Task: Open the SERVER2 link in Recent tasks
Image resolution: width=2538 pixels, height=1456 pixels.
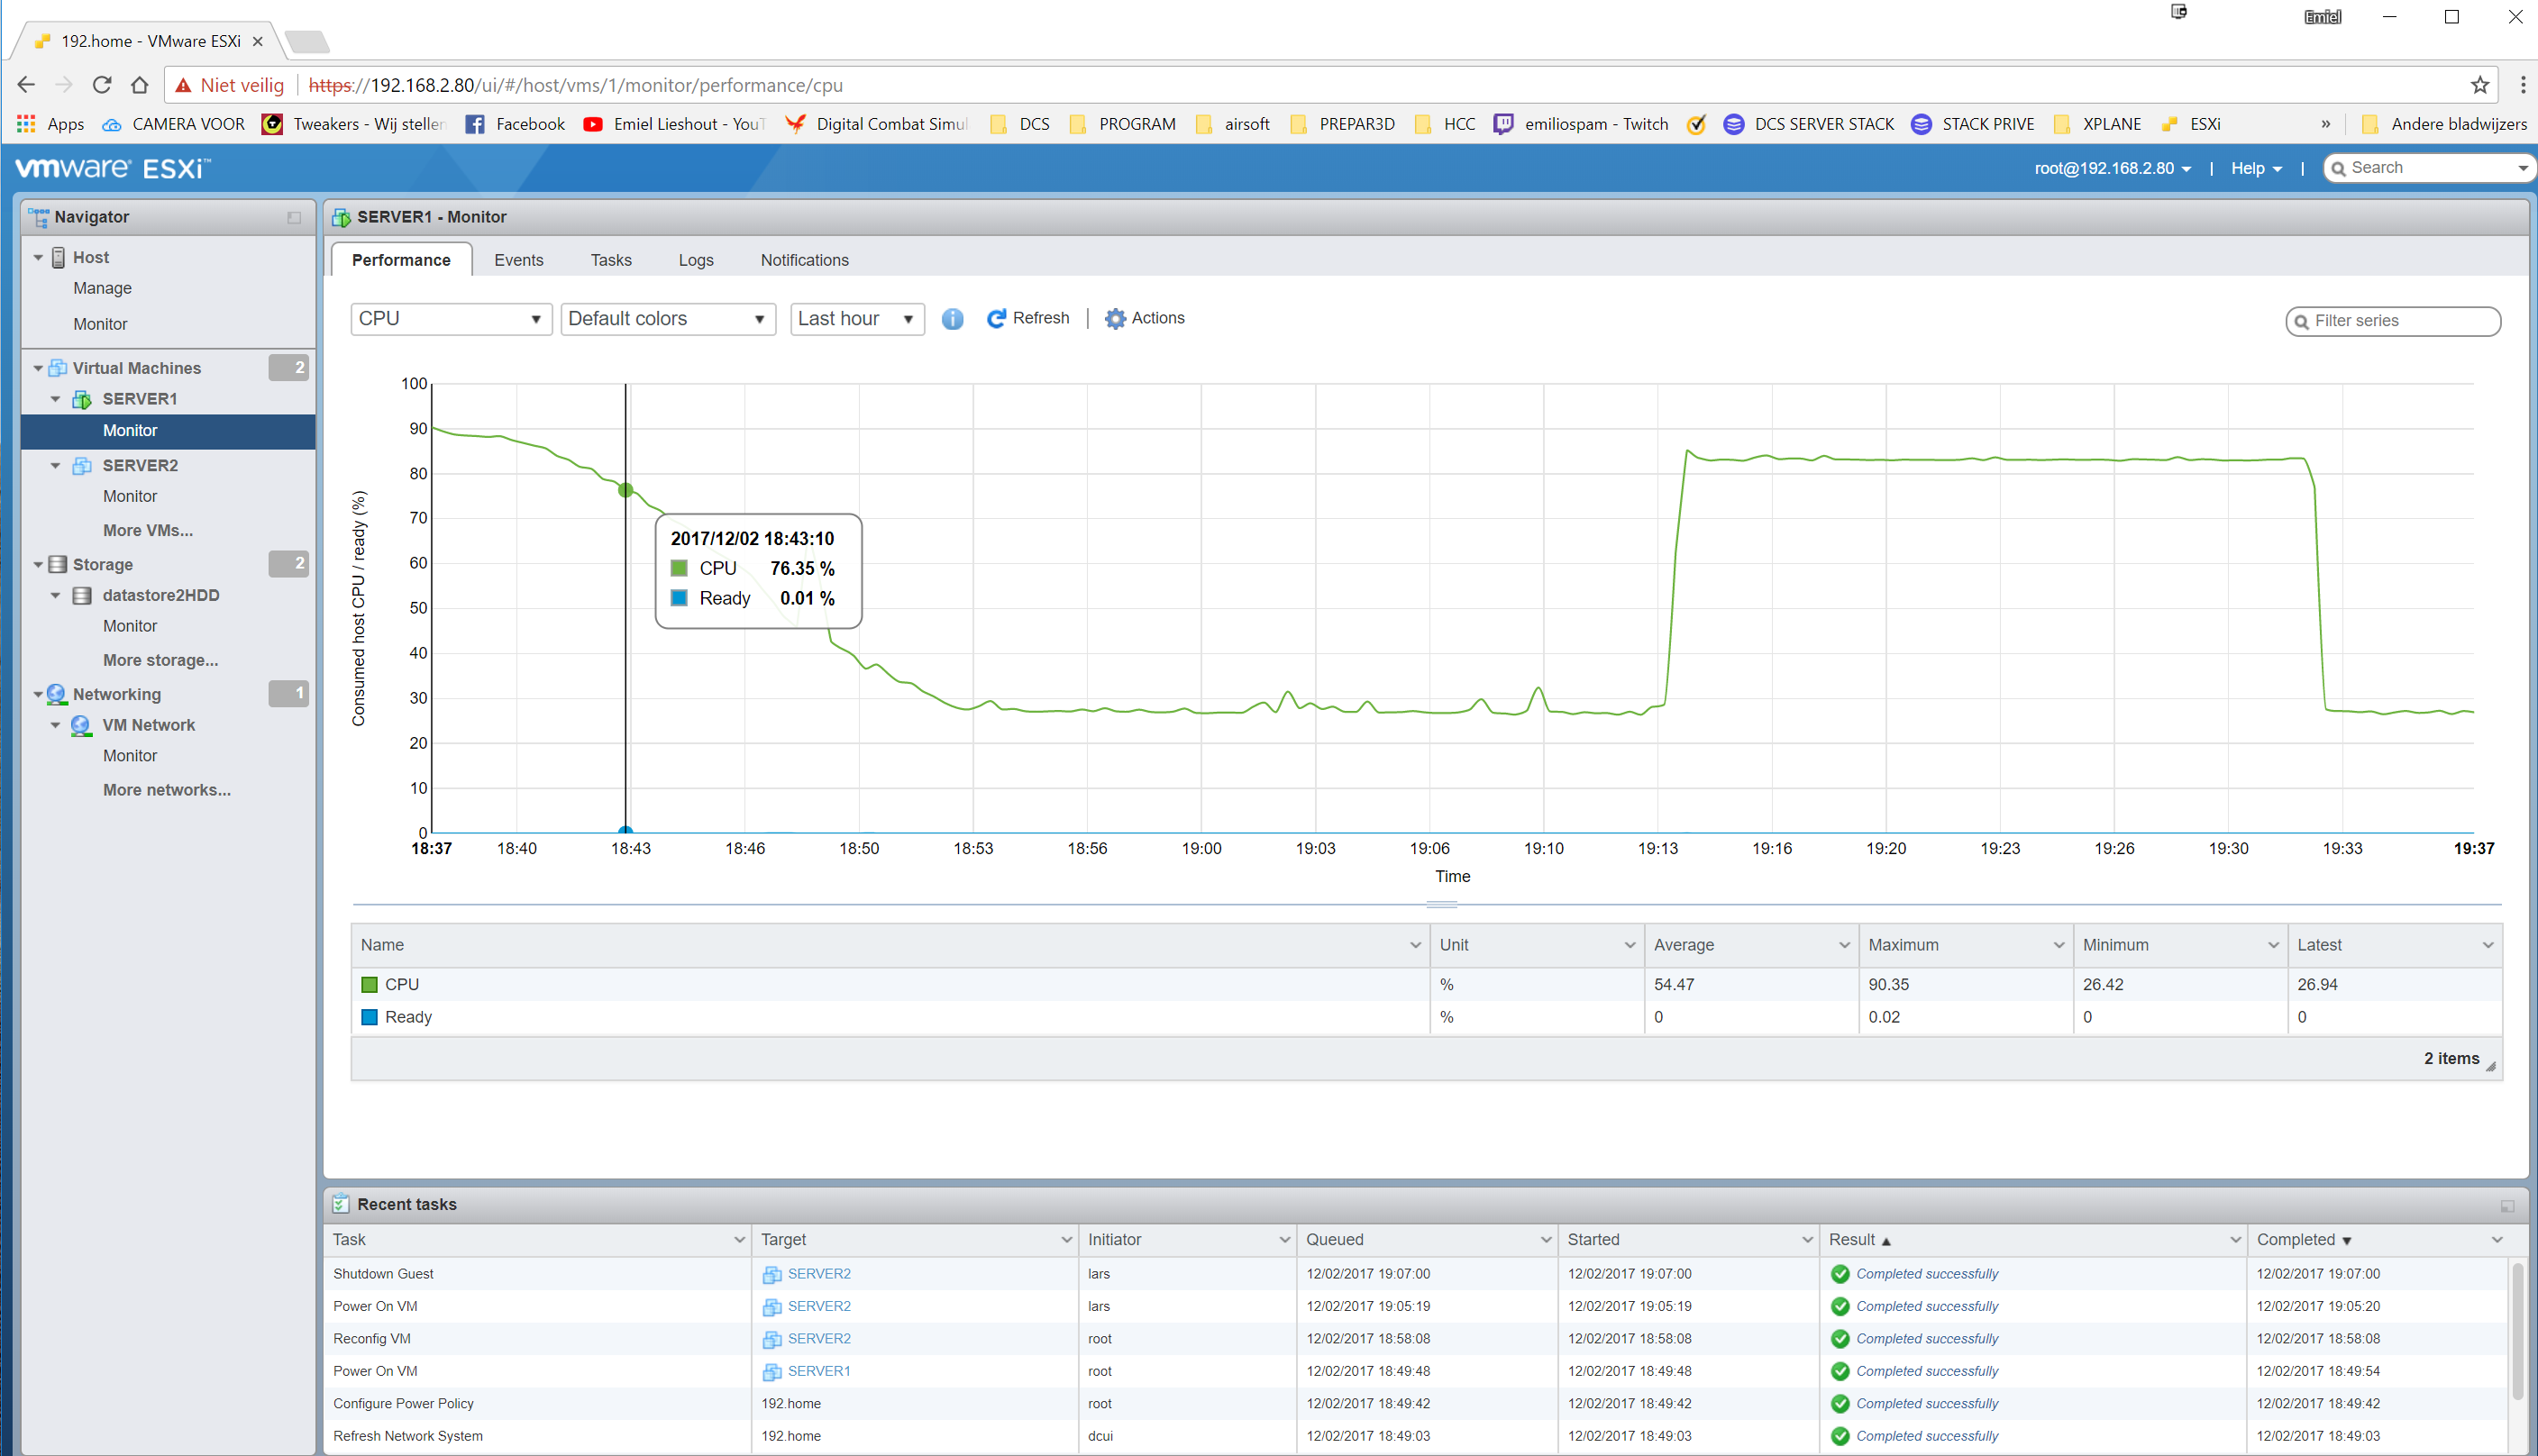Action: pos(818,1275)
